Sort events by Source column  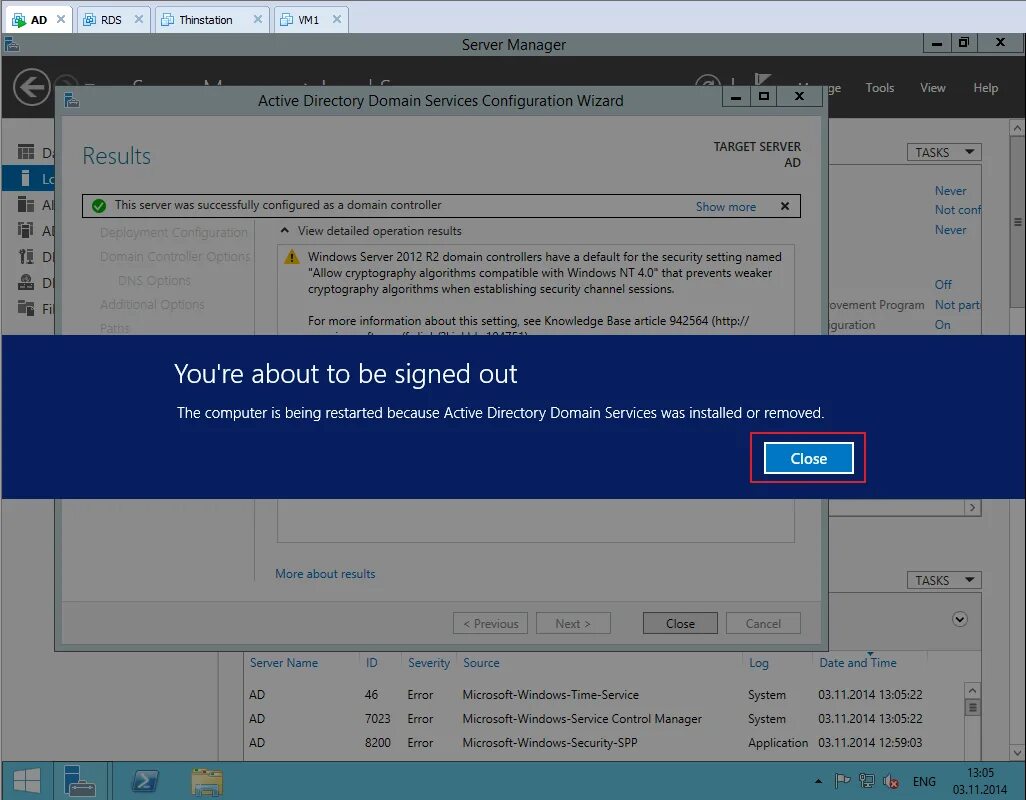pyautogui.click(x=481, y=663)
